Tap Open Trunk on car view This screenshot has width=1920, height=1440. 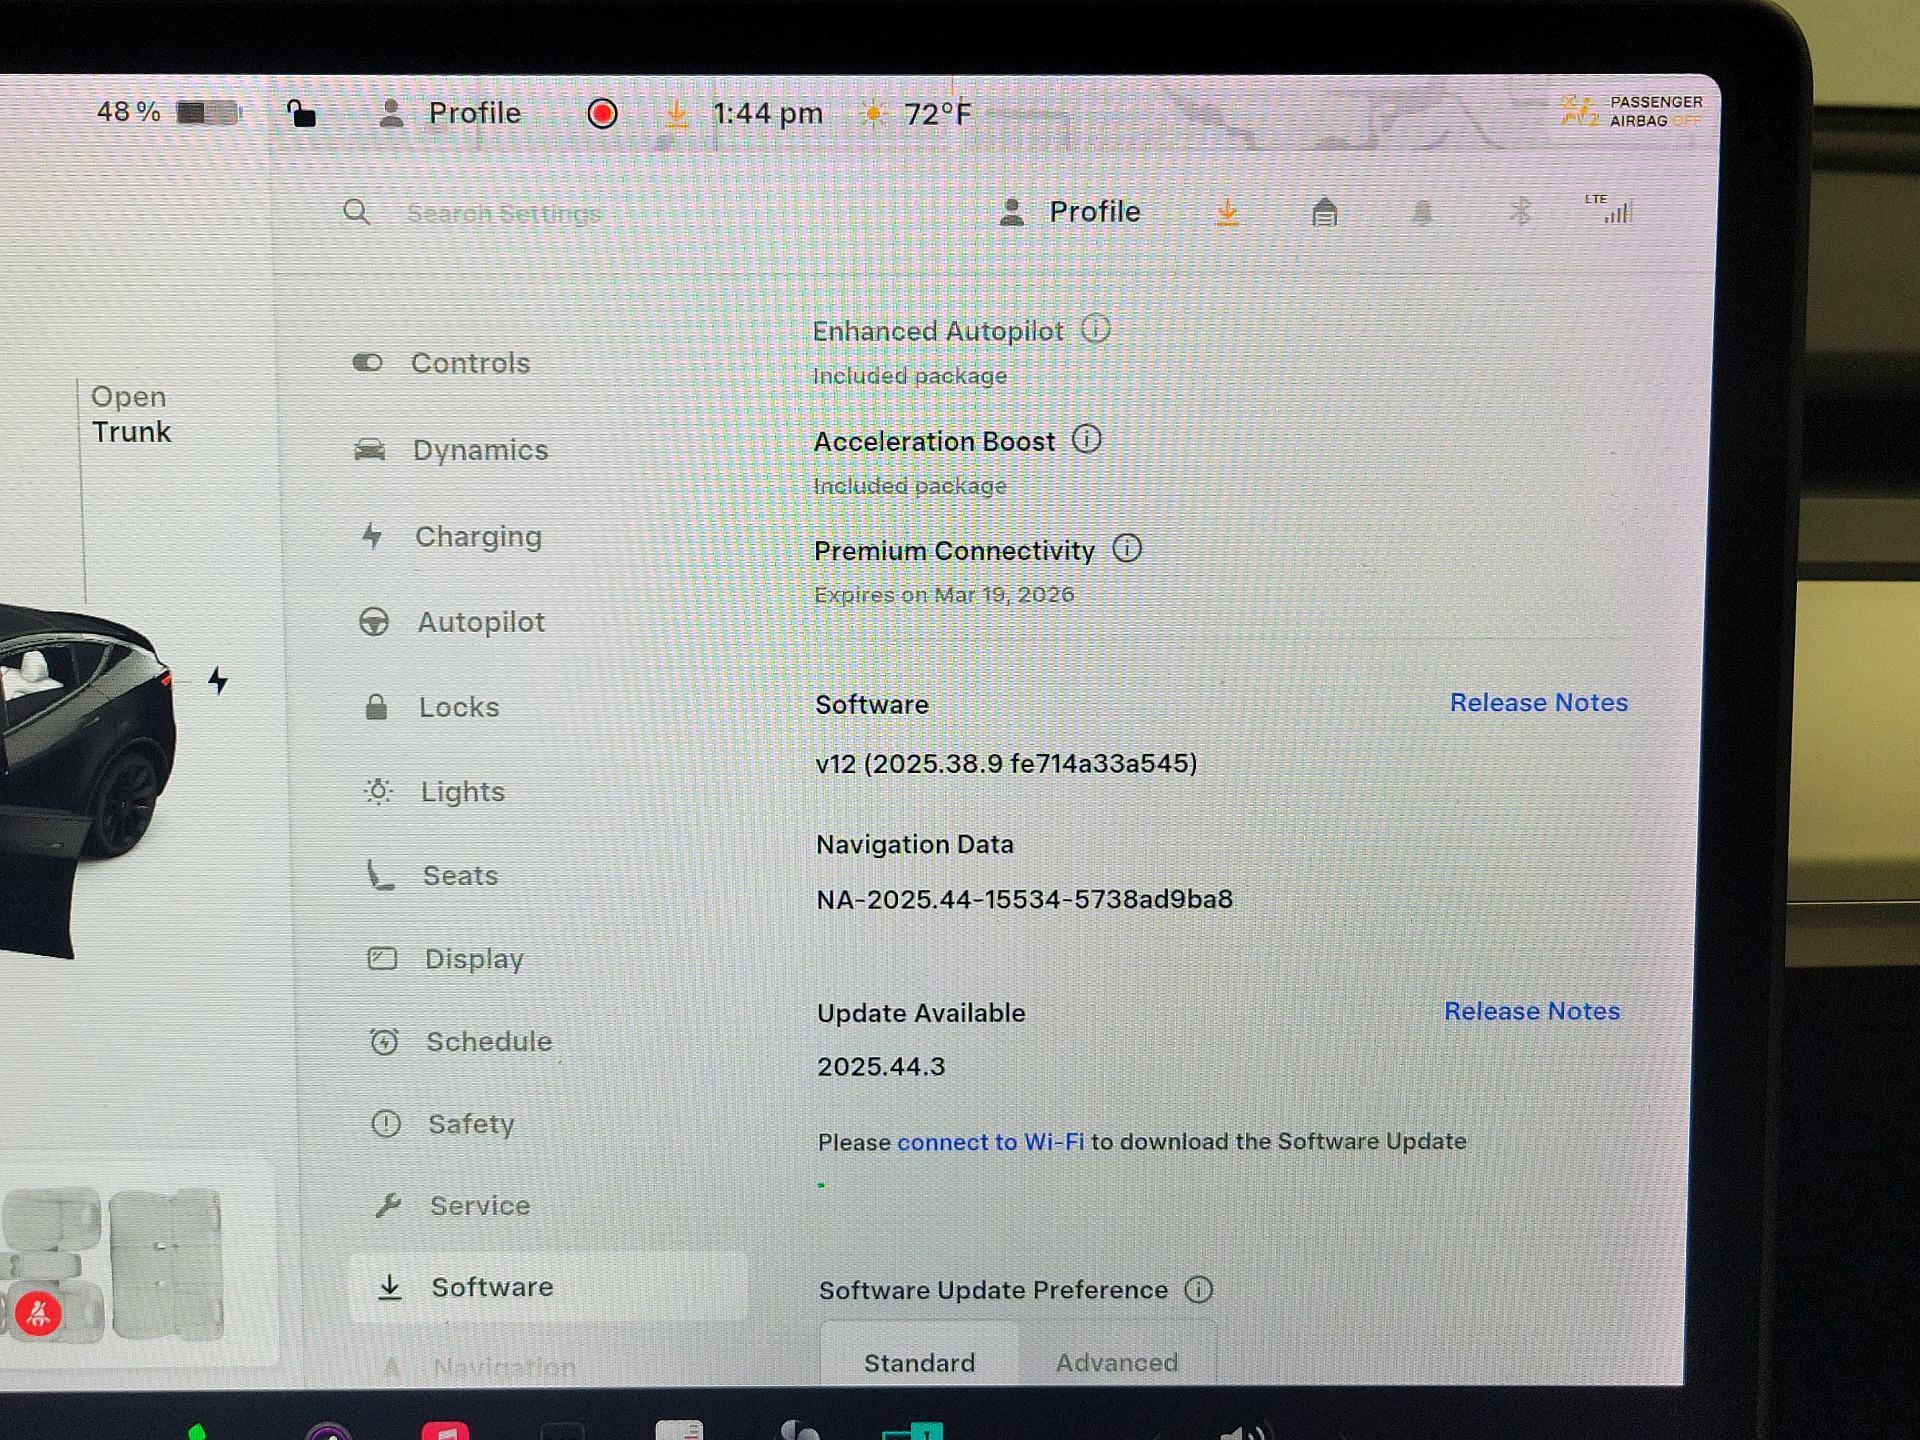[x=131, y=414]
